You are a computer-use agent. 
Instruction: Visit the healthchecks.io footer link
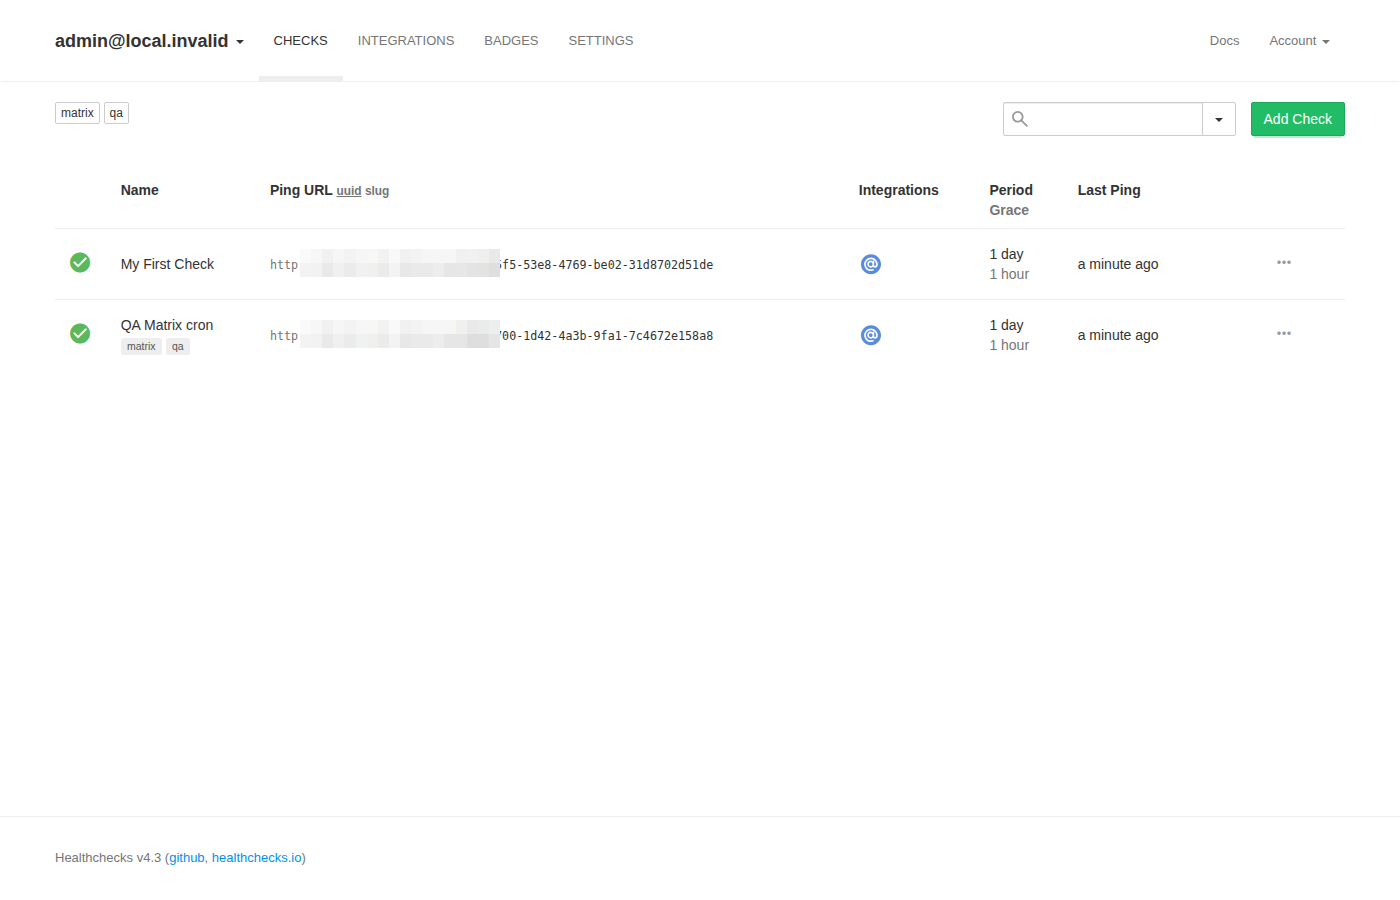click(x=257, y=858)
